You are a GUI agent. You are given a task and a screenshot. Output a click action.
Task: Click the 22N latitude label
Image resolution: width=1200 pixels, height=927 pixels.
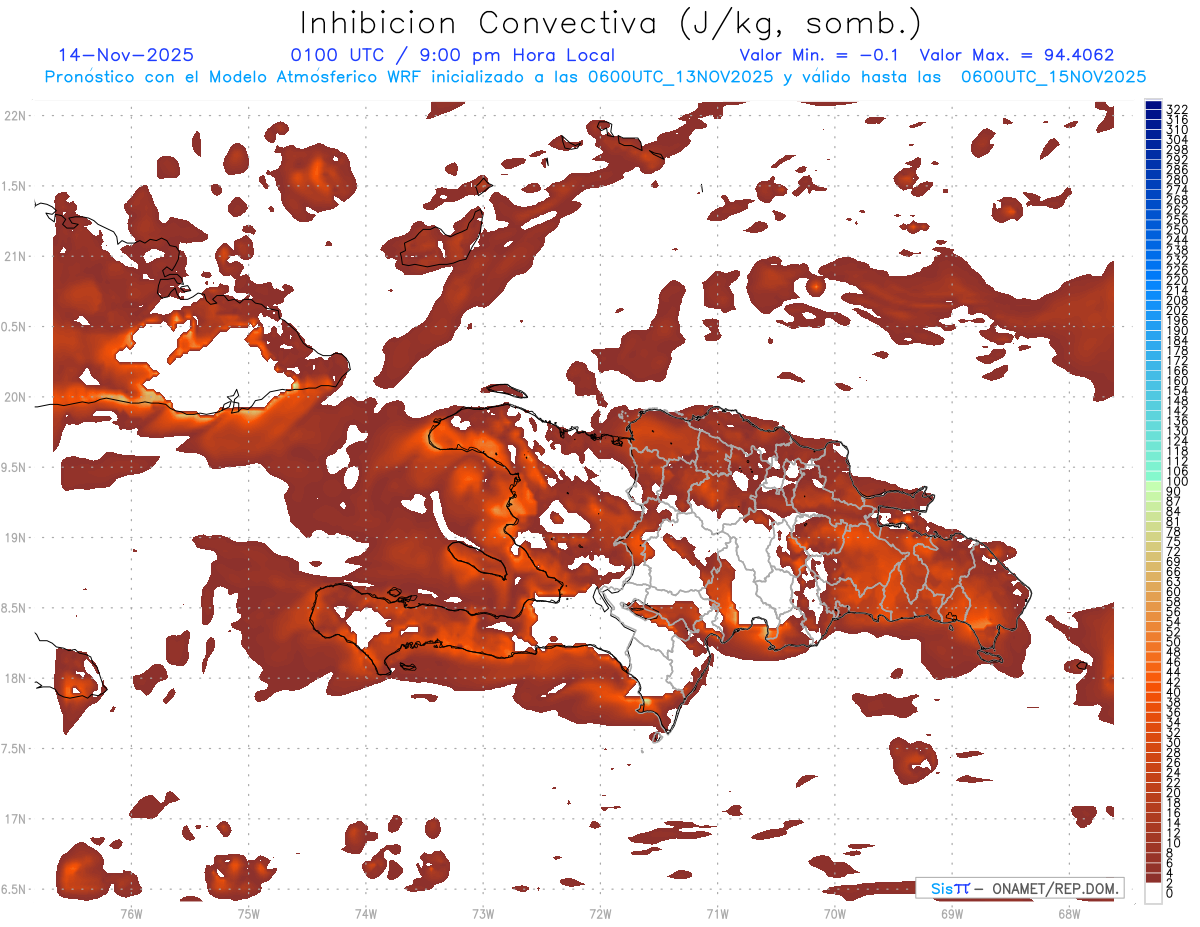tap(16, 116)
